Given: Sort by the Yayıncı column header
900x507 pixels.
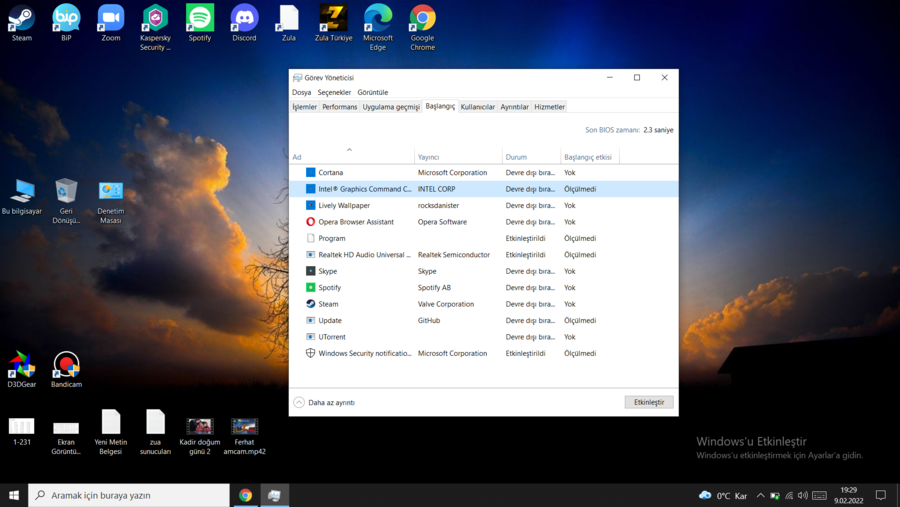Looking at the screenshot, I should 458,155.
